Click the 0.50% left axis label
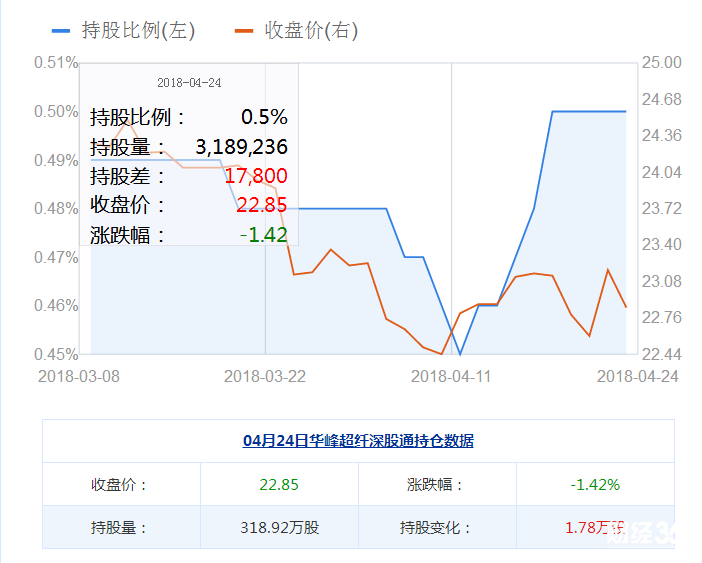 (56, 111)
